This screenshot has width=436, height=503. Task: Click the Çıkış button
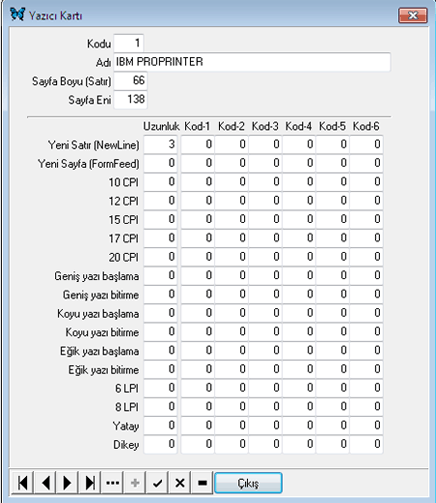click(248, 483)
